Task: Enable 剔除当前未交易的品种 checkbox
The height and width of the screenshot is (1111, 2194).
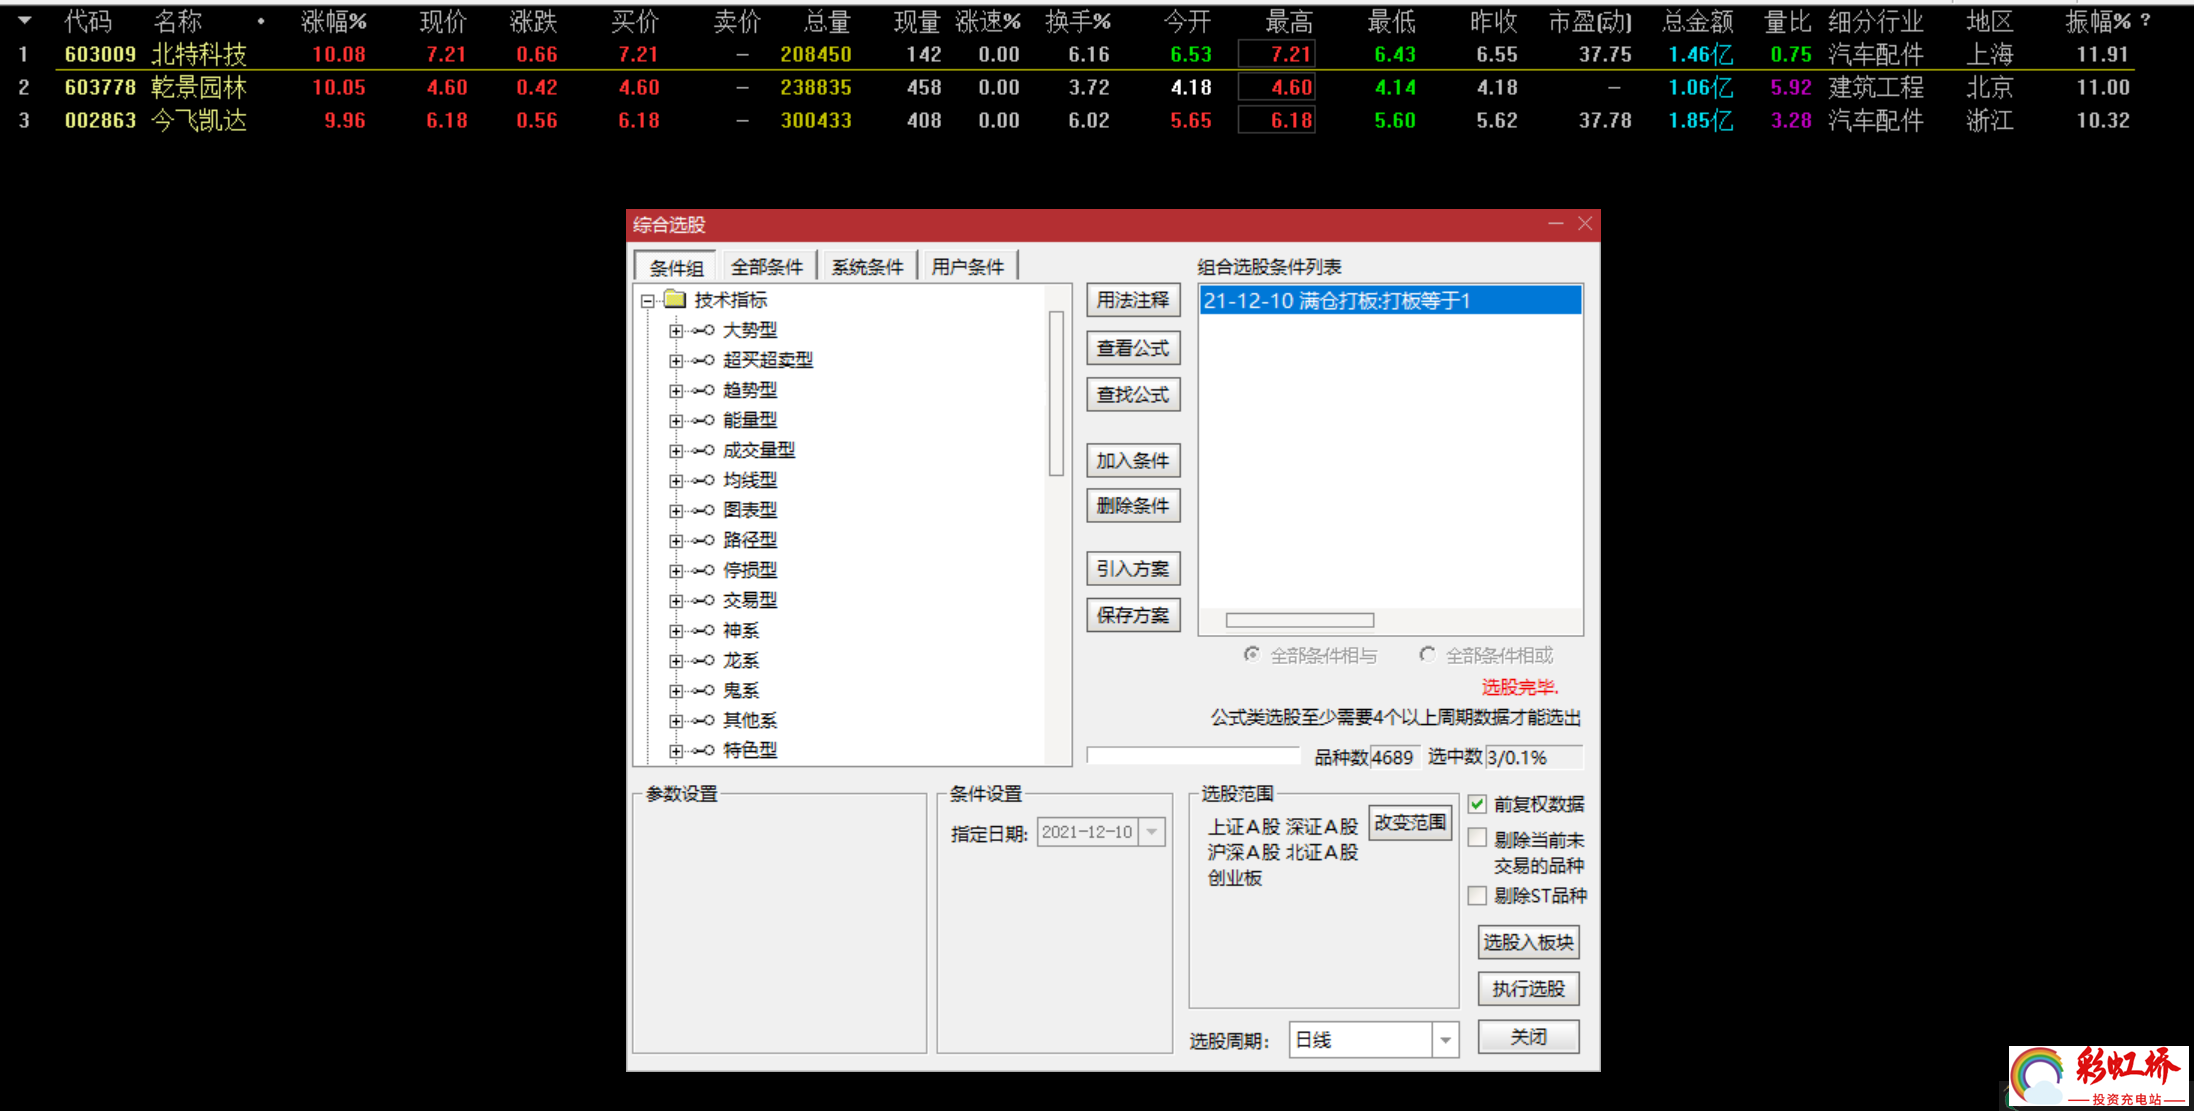Action: point(1477,839)
